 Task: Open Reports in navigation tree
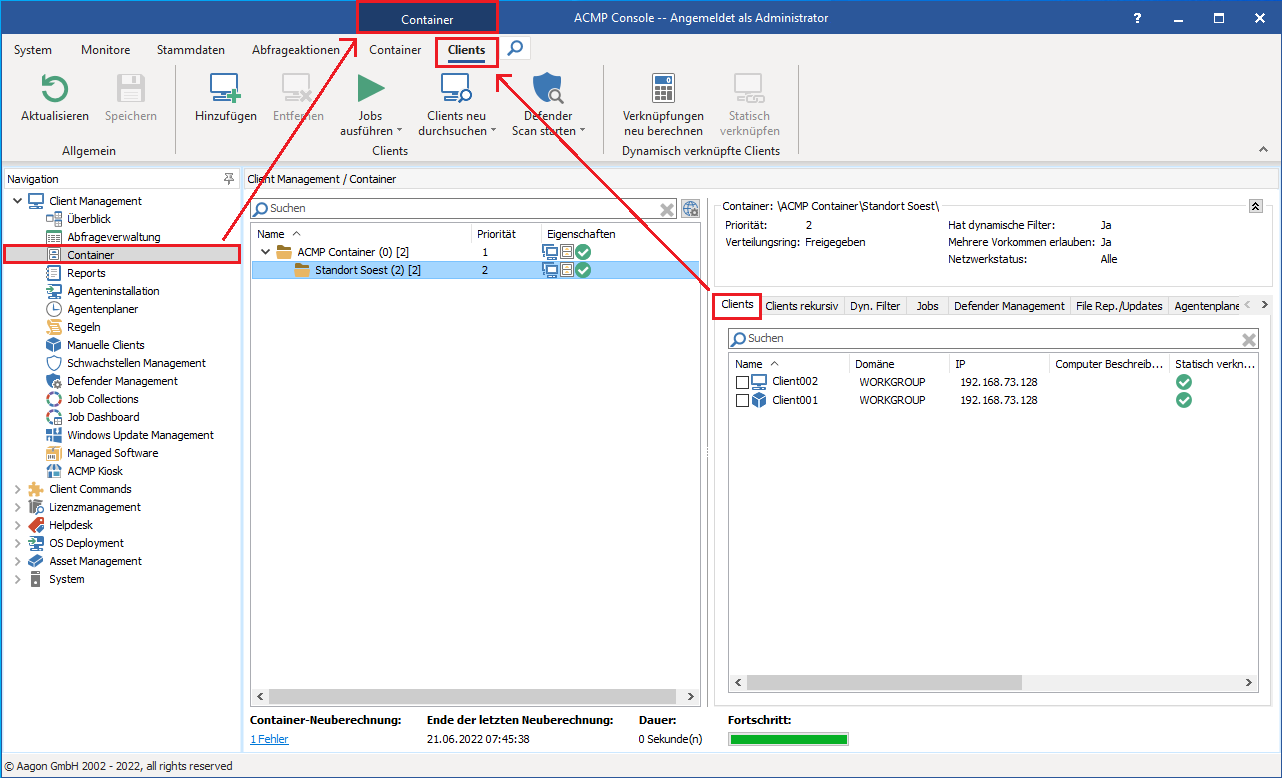pyautogui.click(x=86, y=273)
